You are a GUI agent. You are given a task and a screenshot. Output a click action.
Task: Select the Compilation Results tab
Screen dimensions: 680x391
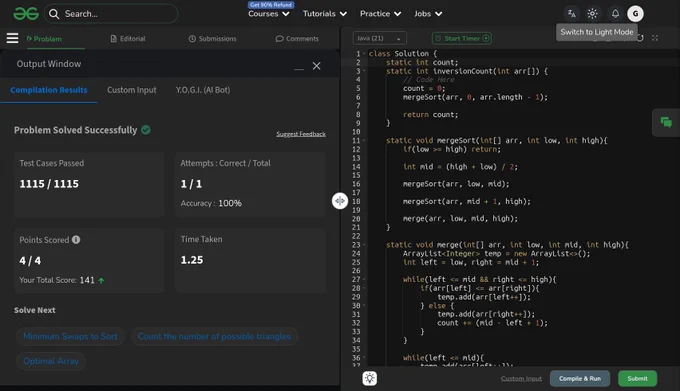pos(49,90)
